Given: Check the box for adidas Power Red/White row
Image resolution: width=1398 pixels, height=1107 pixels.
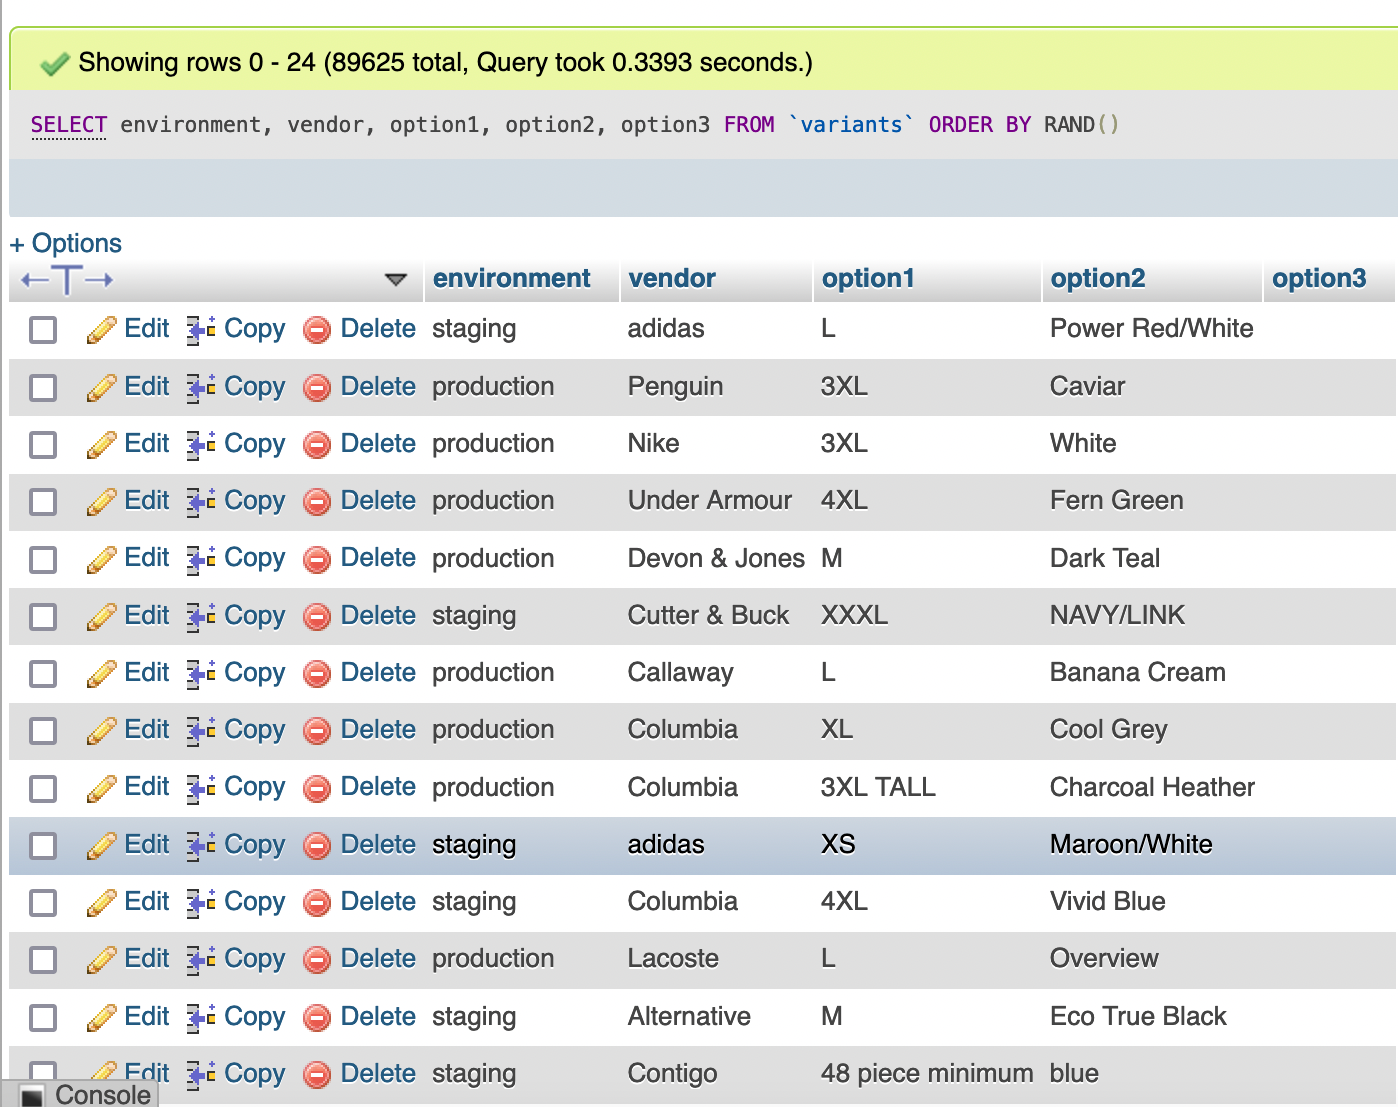Looking at the screenshot, I should coord(43,329).
